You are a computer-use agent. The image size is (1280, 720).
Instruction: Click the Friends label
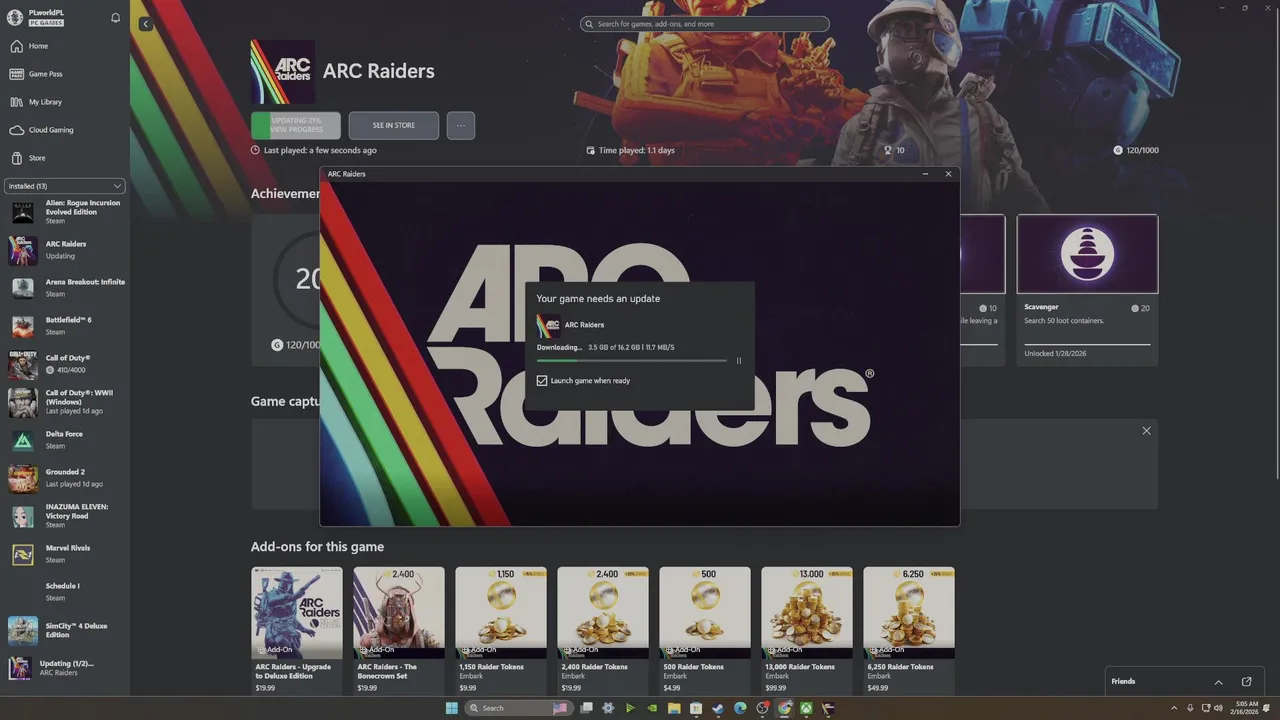pyautogui.click(x=1123, y=682)
